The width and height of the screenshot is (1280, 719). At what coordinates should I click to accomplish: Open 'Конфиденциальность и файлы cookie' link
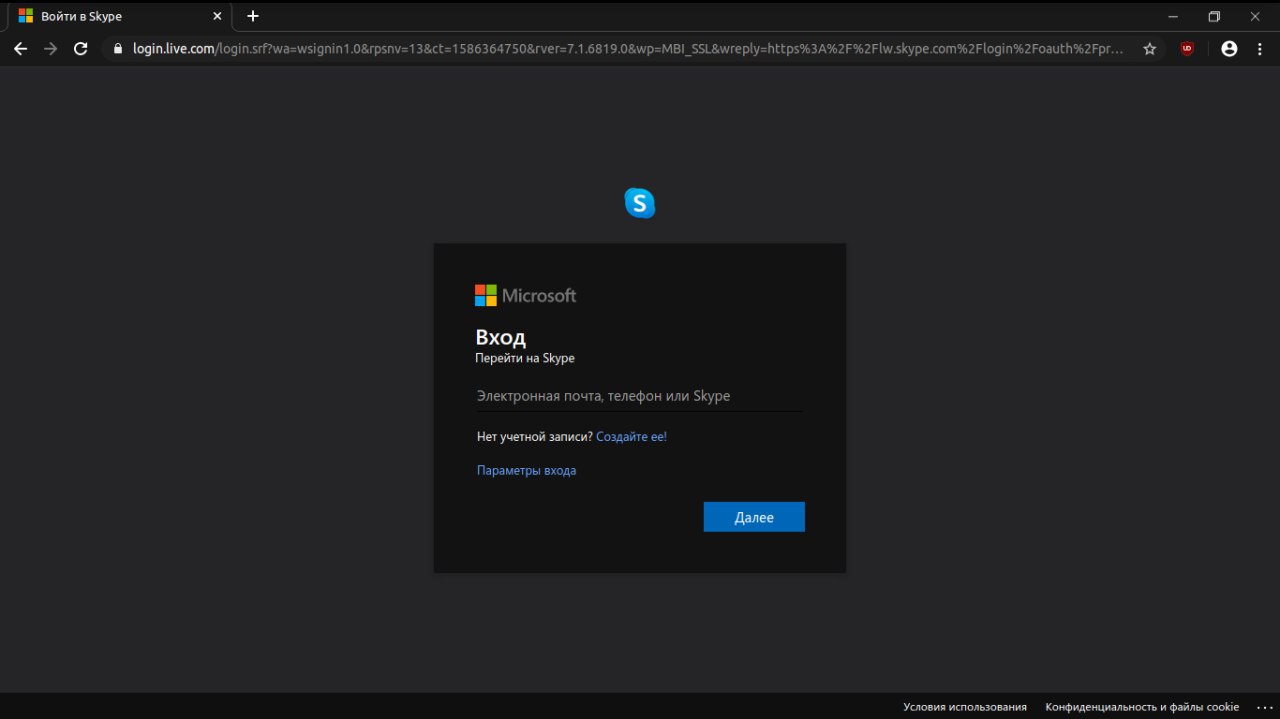point(1142,707)
